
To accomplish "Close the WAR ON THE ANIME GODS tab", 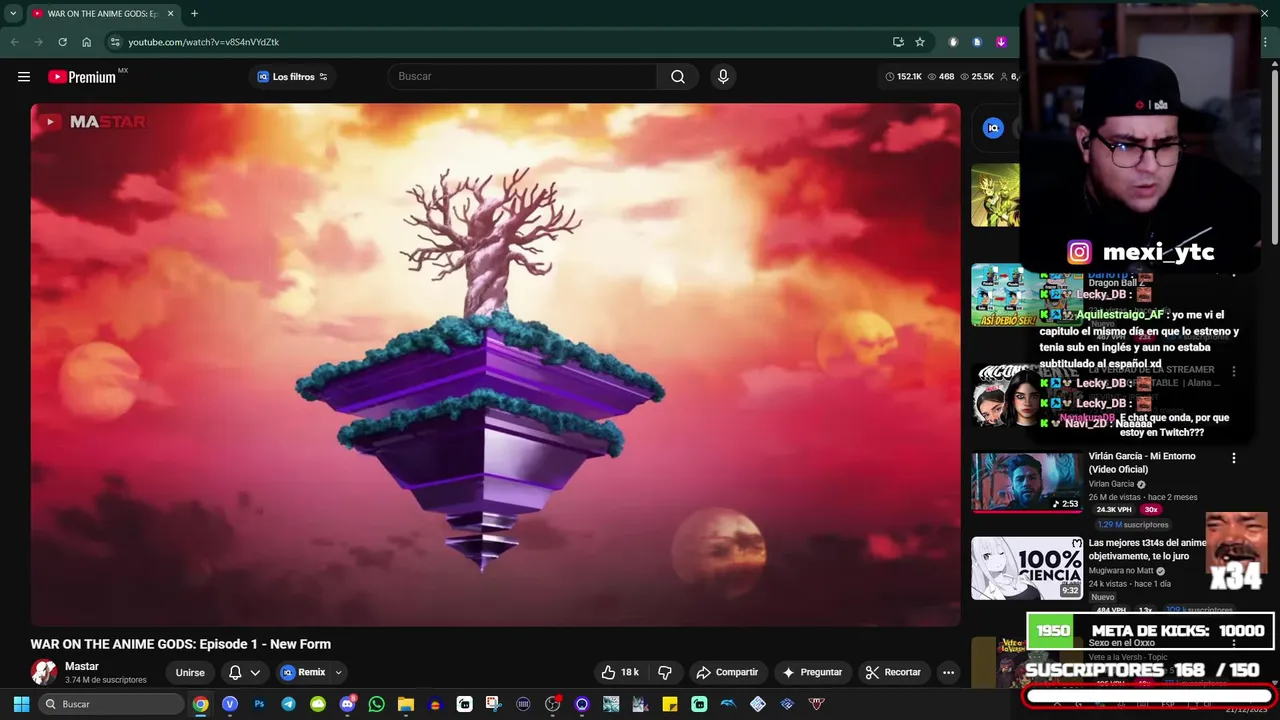I will pos(170,14).
